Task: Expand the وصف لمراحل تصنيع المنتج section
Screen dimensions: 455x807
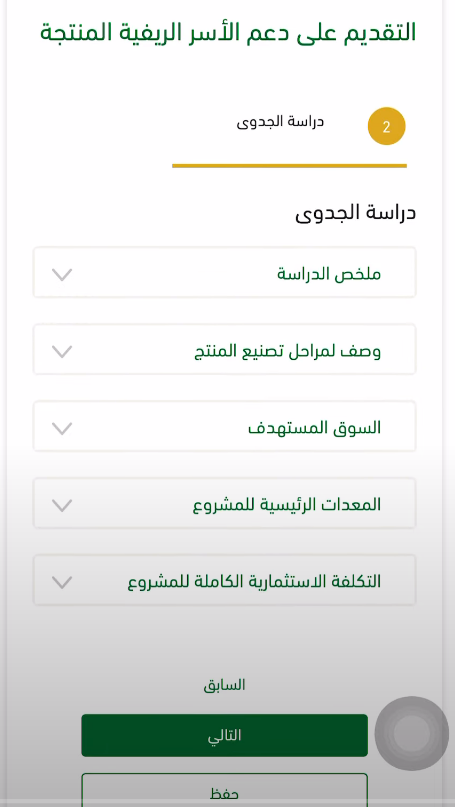Action: (224, 349)
